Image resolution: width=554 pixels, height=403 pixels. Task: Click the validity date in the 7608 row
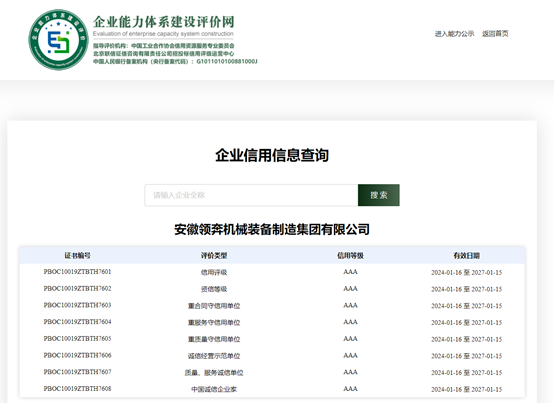point(466,389)
